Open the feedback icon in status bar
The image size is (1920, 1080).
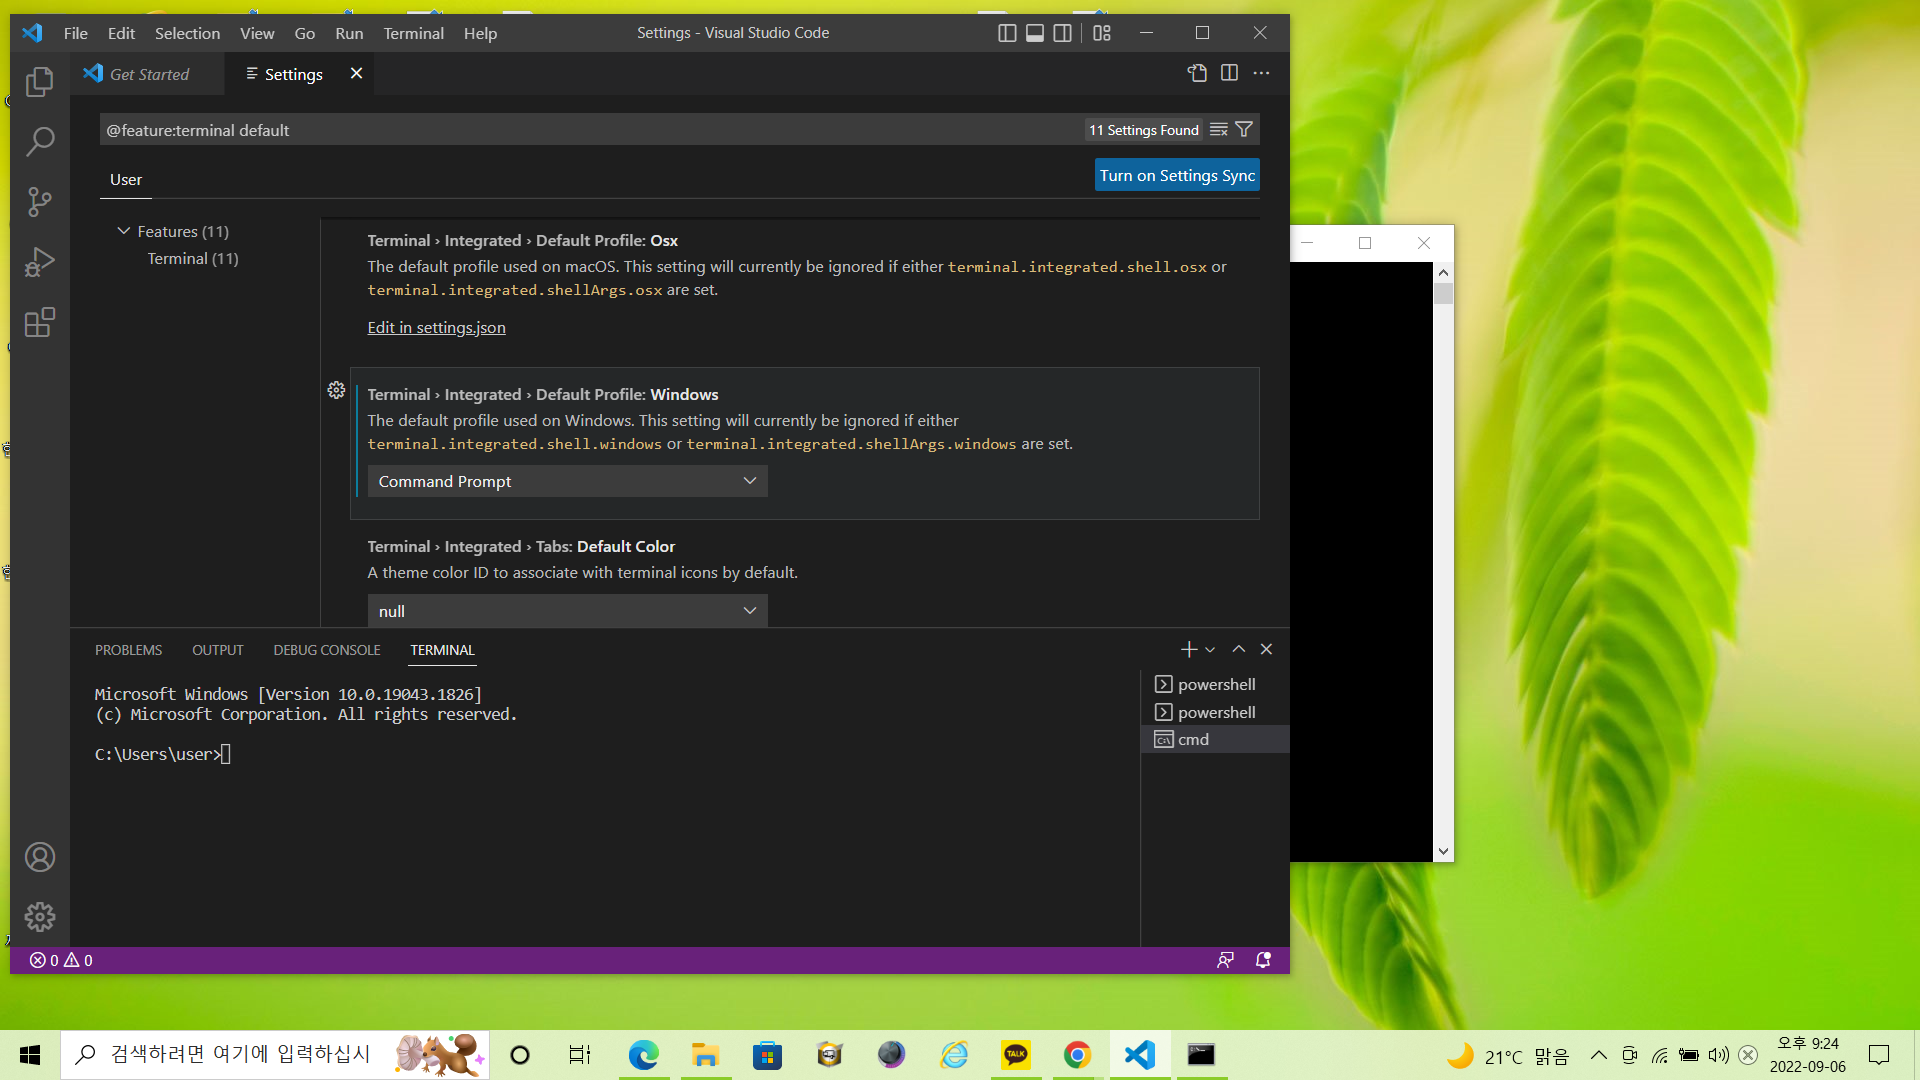[x=1225, y=960]
